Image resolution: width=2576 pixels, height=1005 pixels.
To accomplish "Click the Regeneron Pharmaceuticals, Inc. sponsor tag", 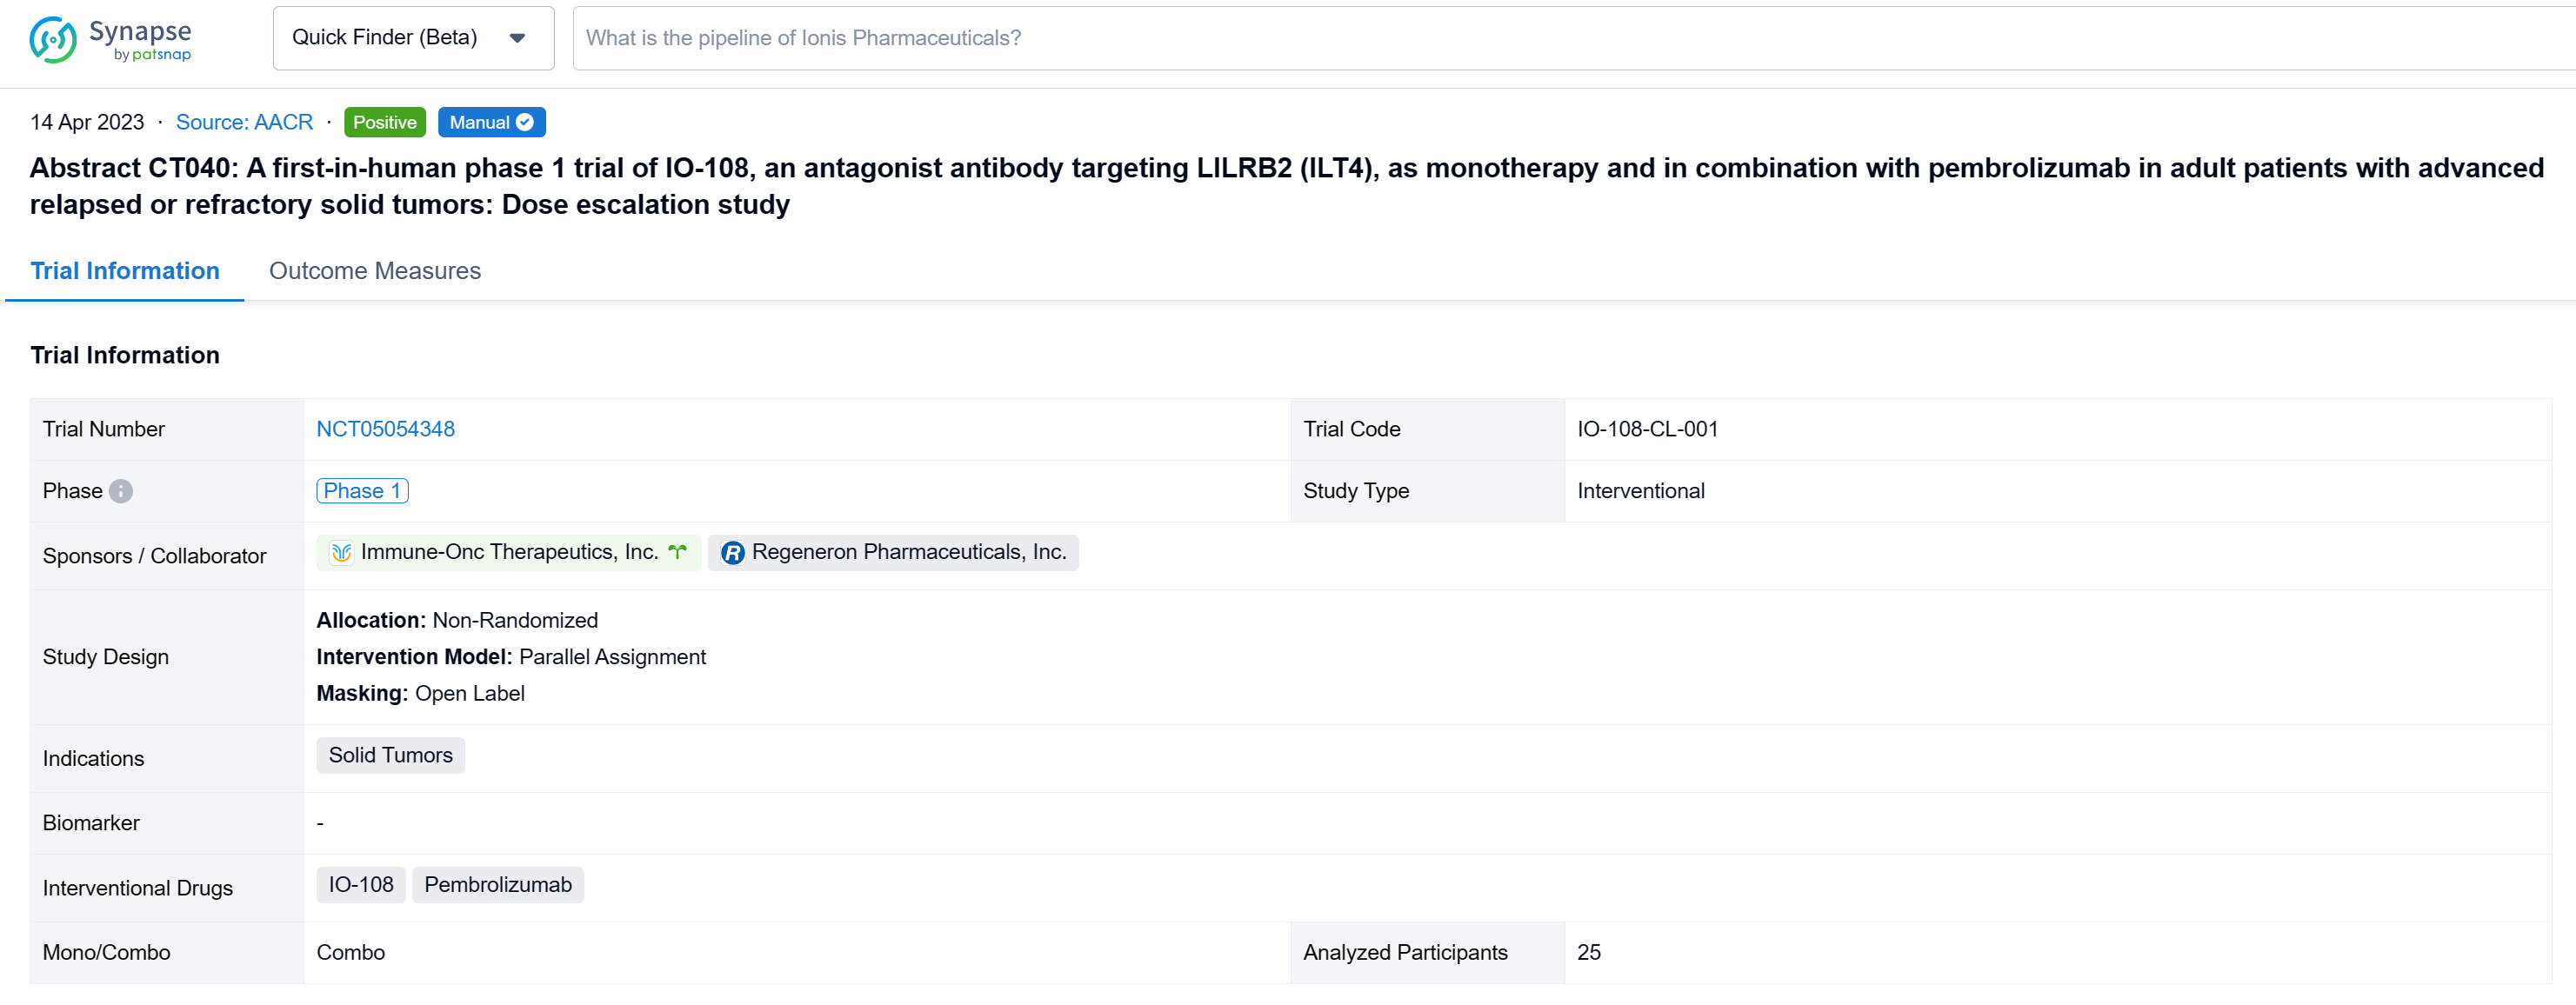I will coord(908,552).
